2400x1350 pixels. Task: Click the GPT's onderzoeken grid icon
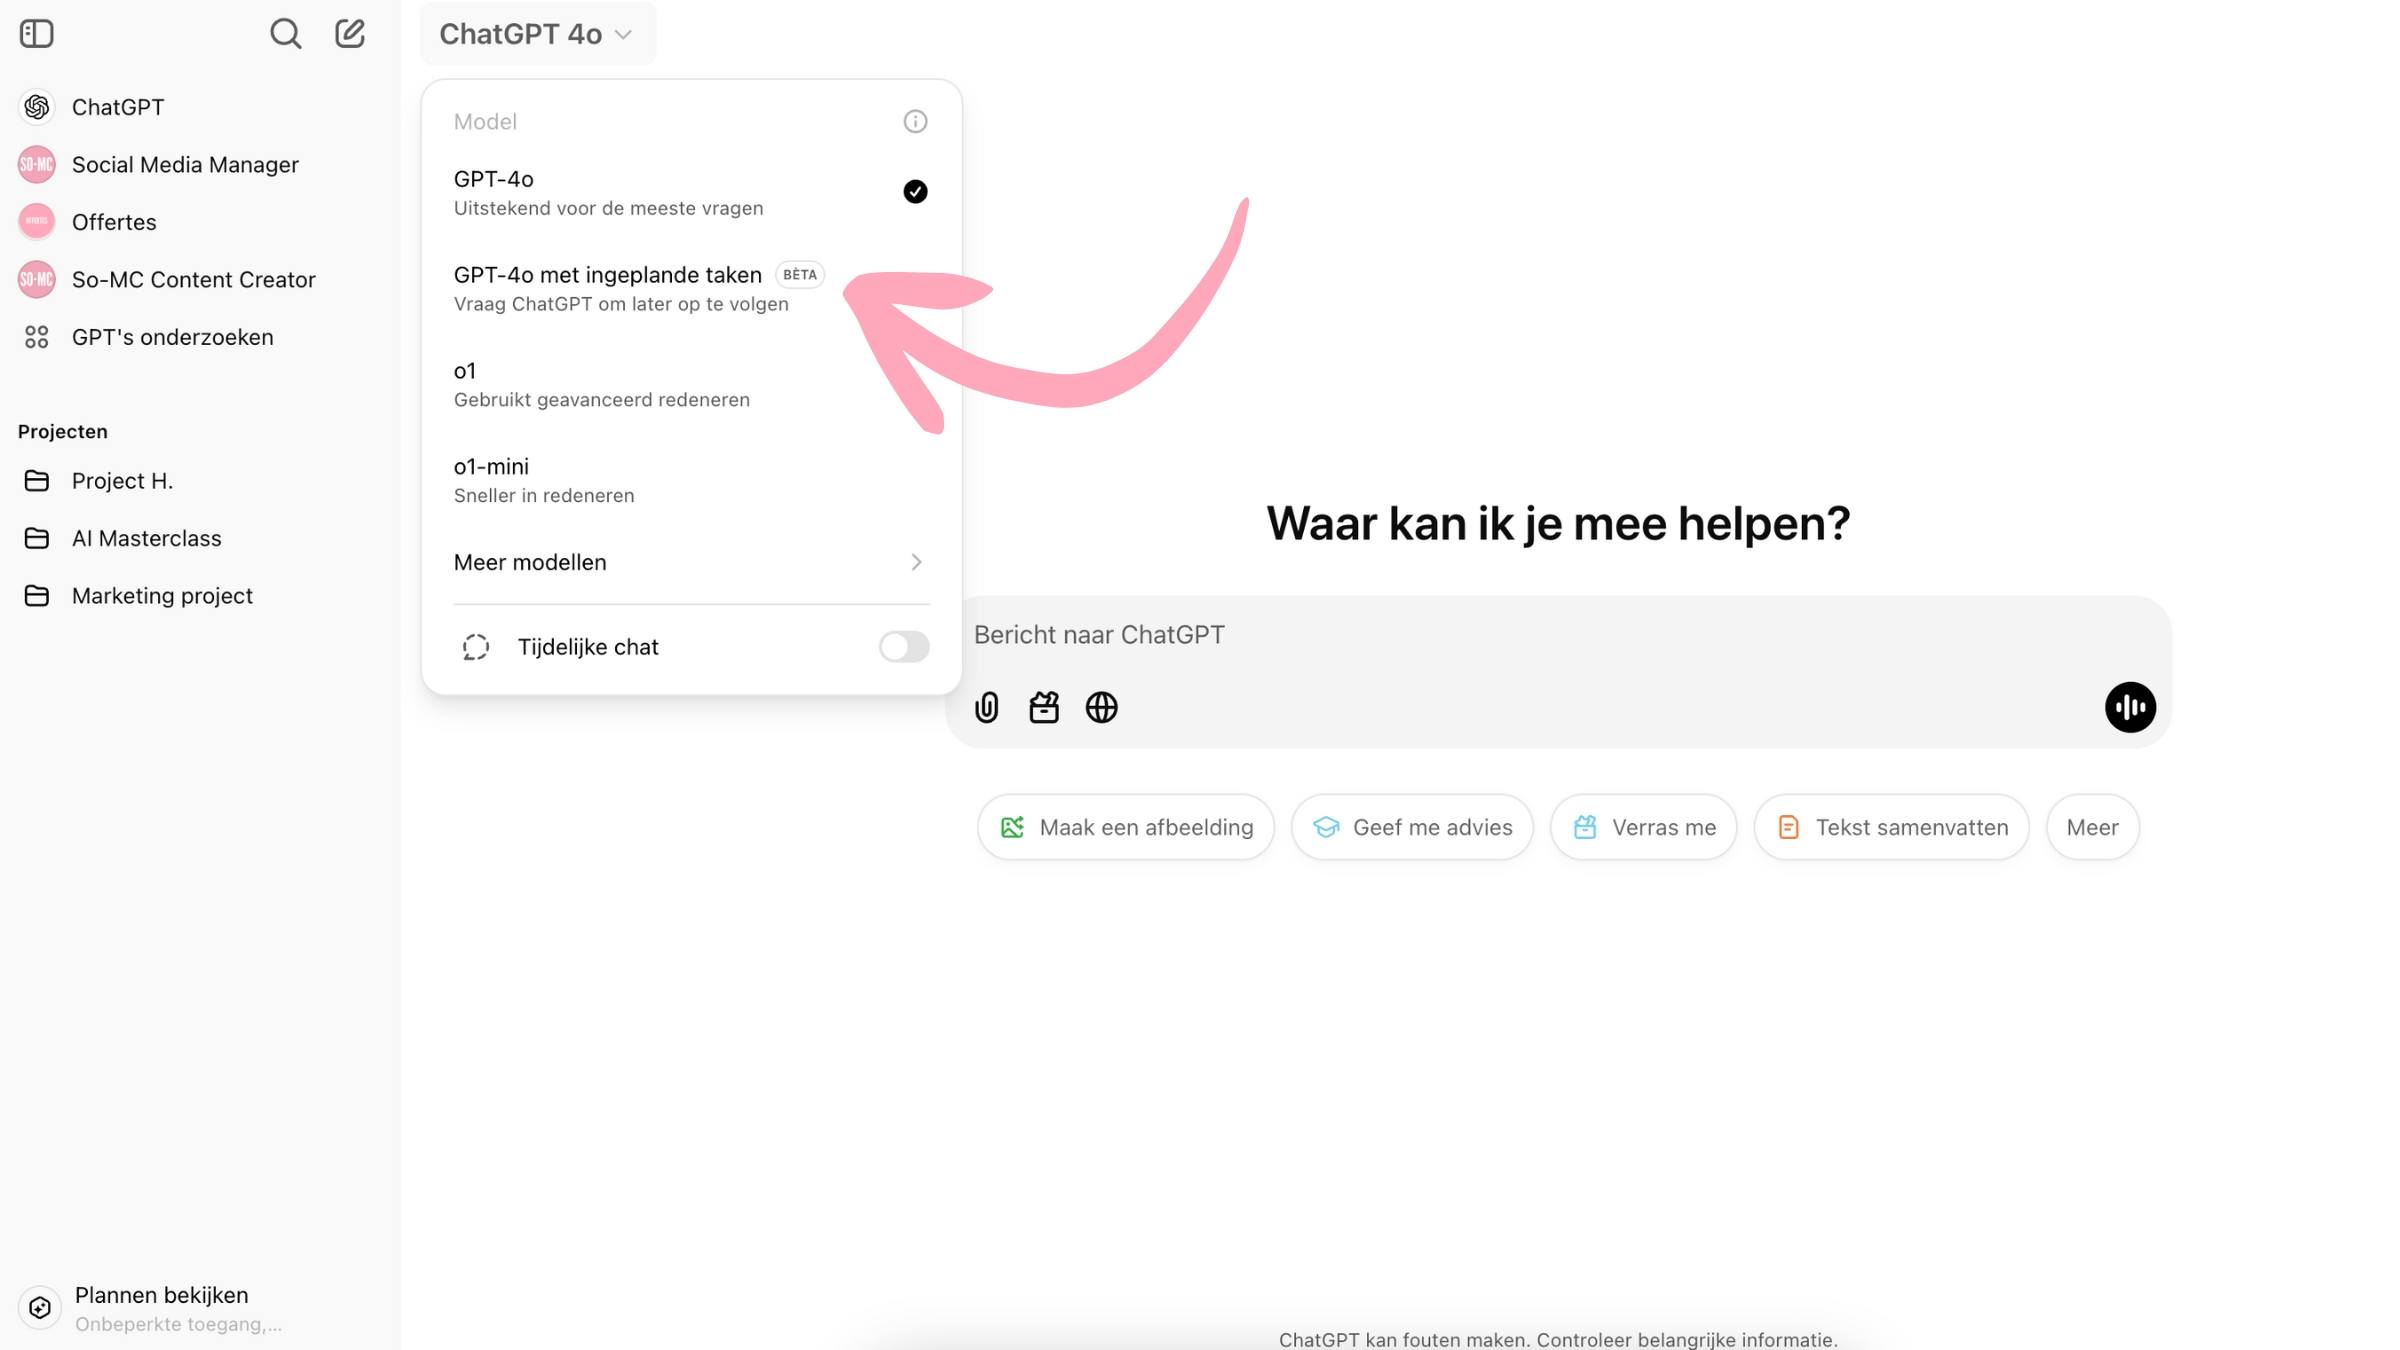pyautogui.click(x=37, y=338)
